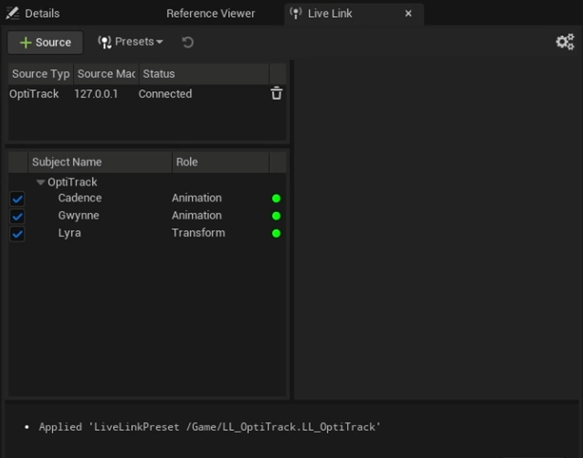583x458 pixels.
Task: Click the Subject Name column header
Action: [x=100, y=162]
